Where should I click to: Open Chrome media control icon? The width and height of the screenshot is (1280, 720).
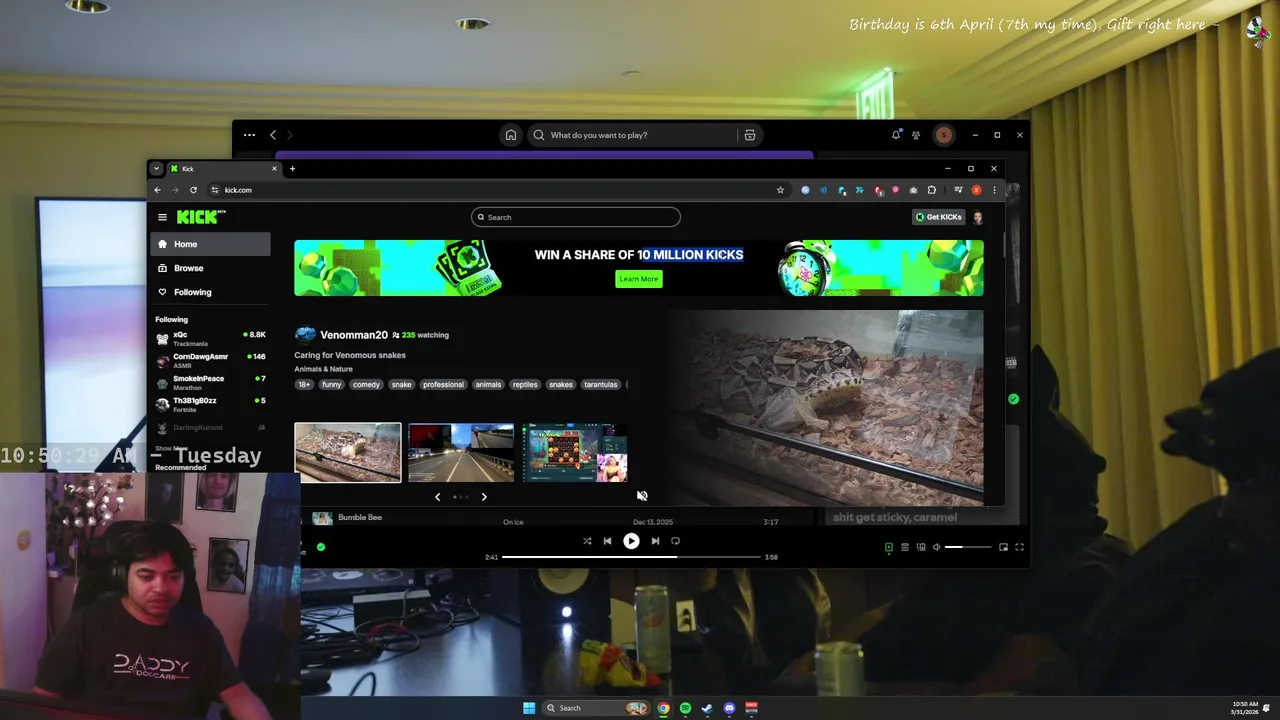tap(958, 190)
